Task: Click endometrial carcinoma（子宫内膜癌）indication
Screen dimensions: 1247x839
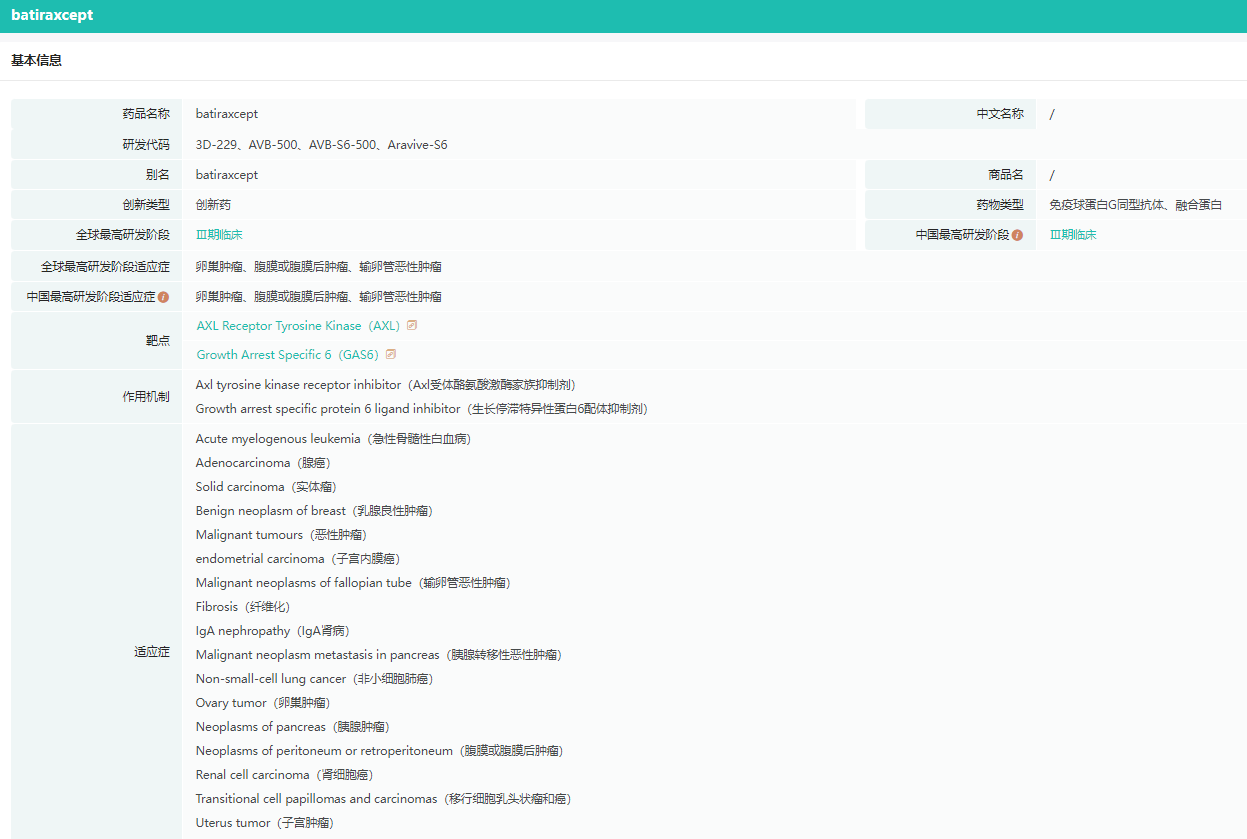Action: click(x=298, y=559)
